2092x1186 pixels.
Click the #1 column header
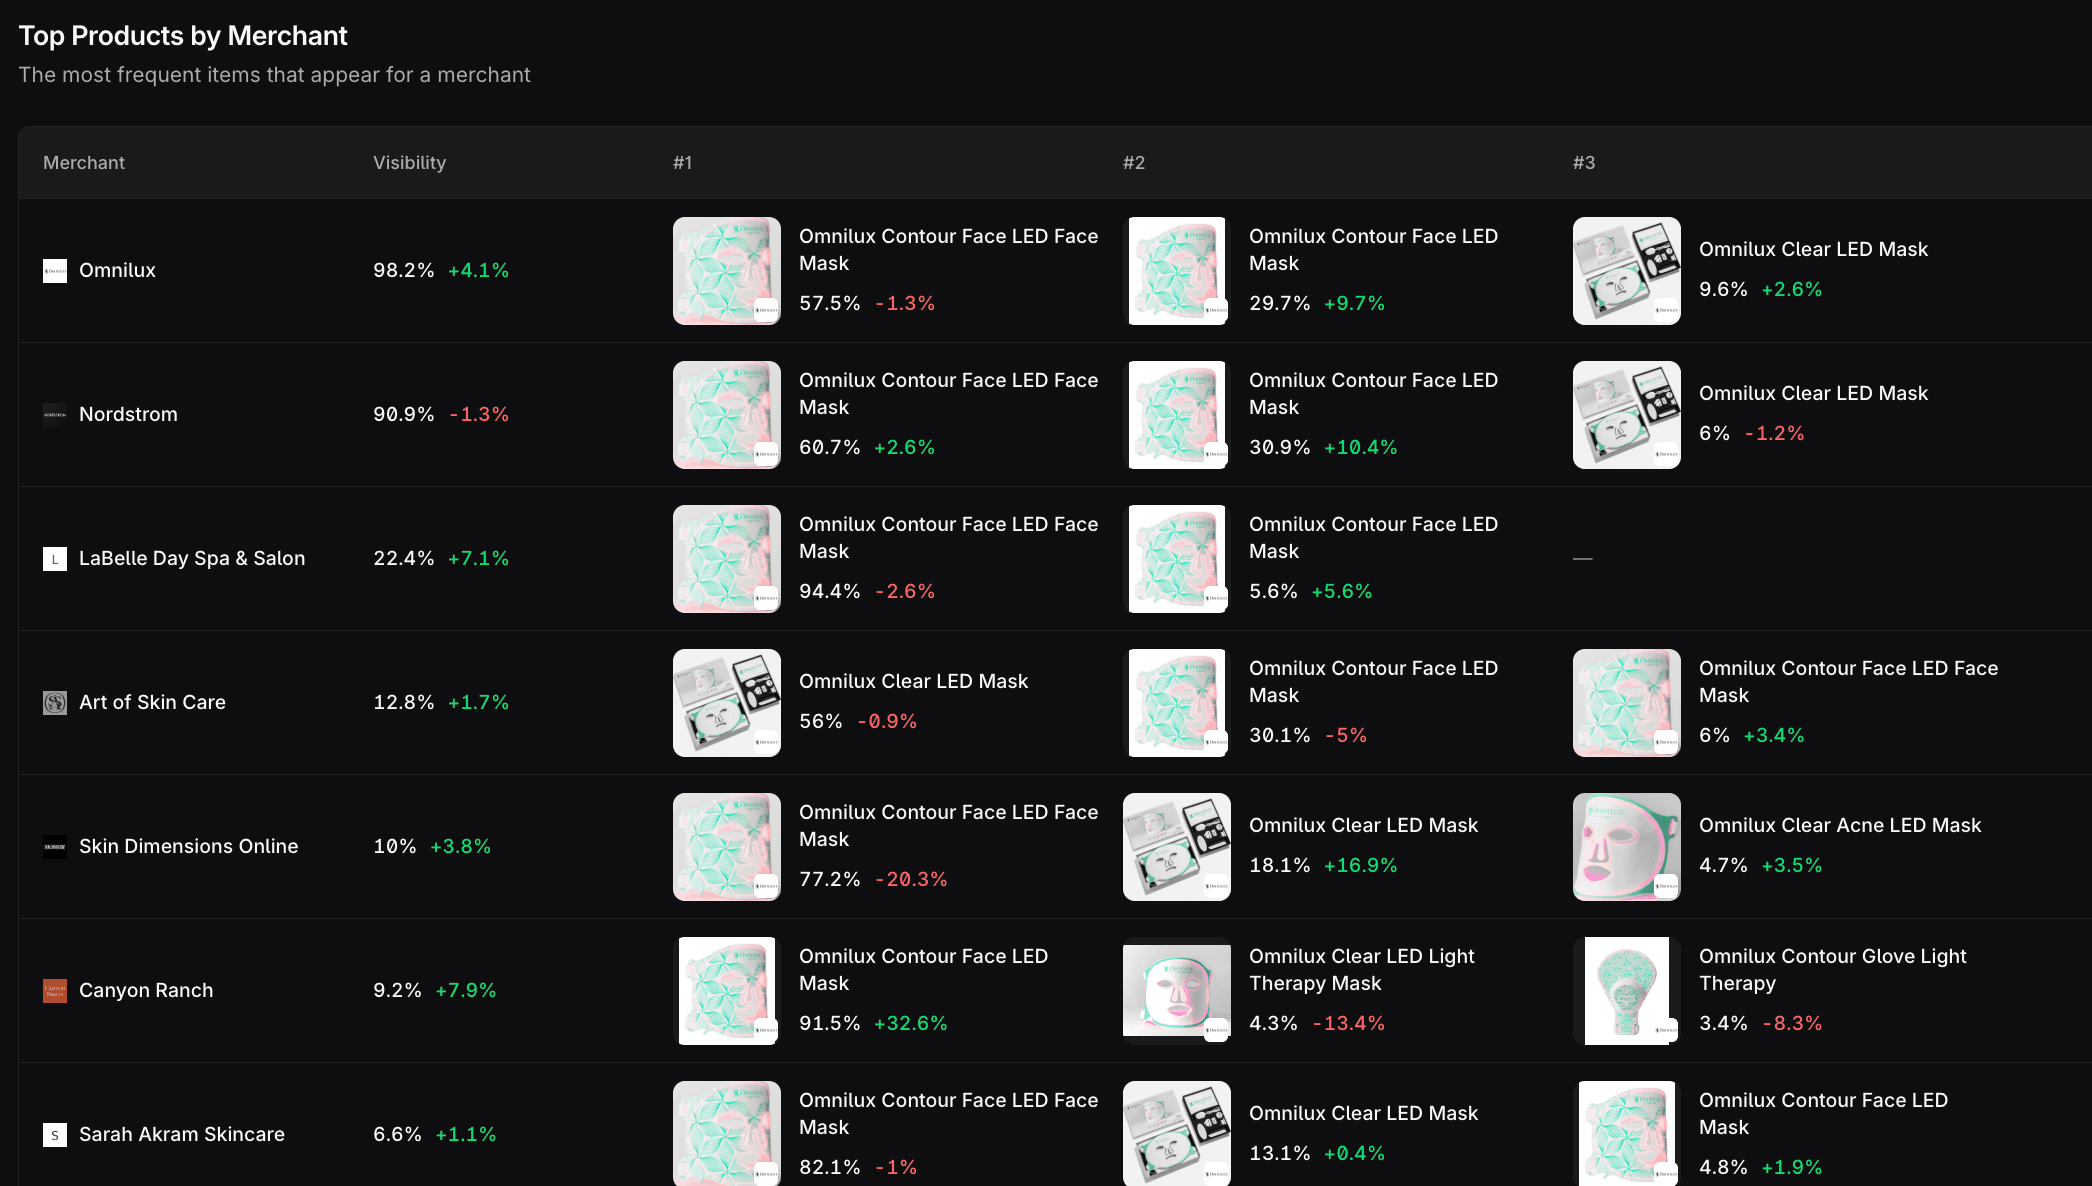click(682, 163)
